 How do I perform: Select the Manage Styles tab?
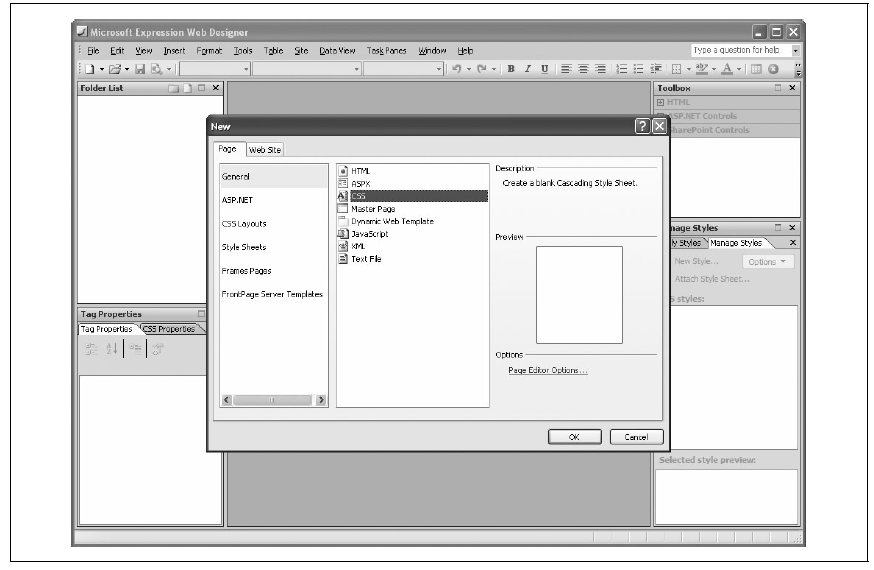(736, 243)
